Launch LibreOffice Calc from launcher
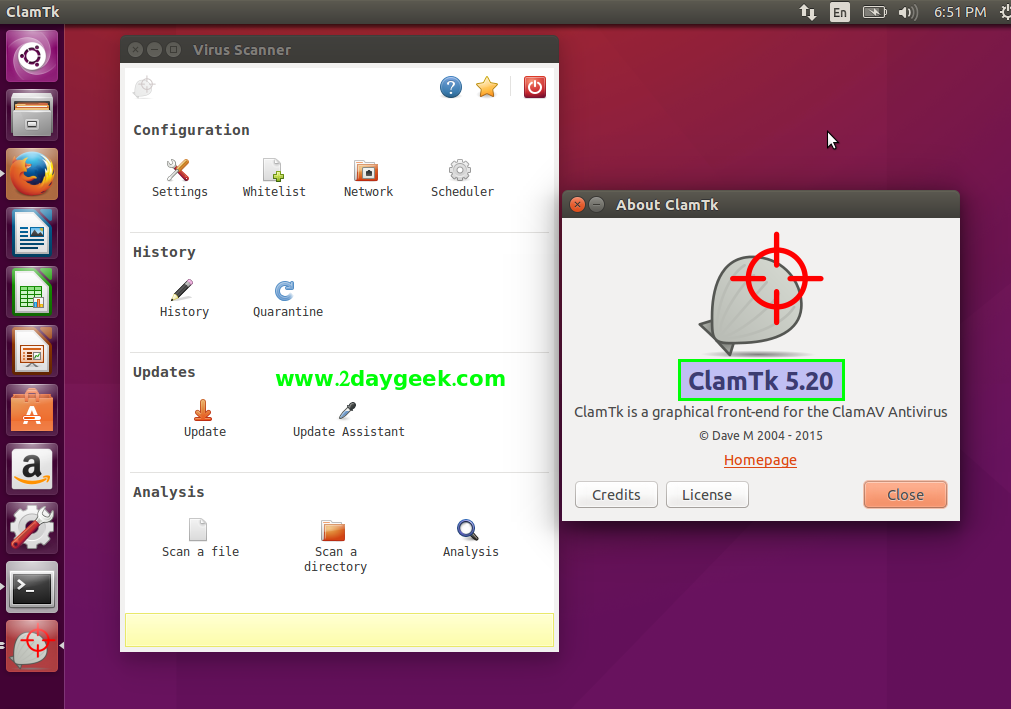Viewport: 1011px width, 709px height. [x=32, y=292]
